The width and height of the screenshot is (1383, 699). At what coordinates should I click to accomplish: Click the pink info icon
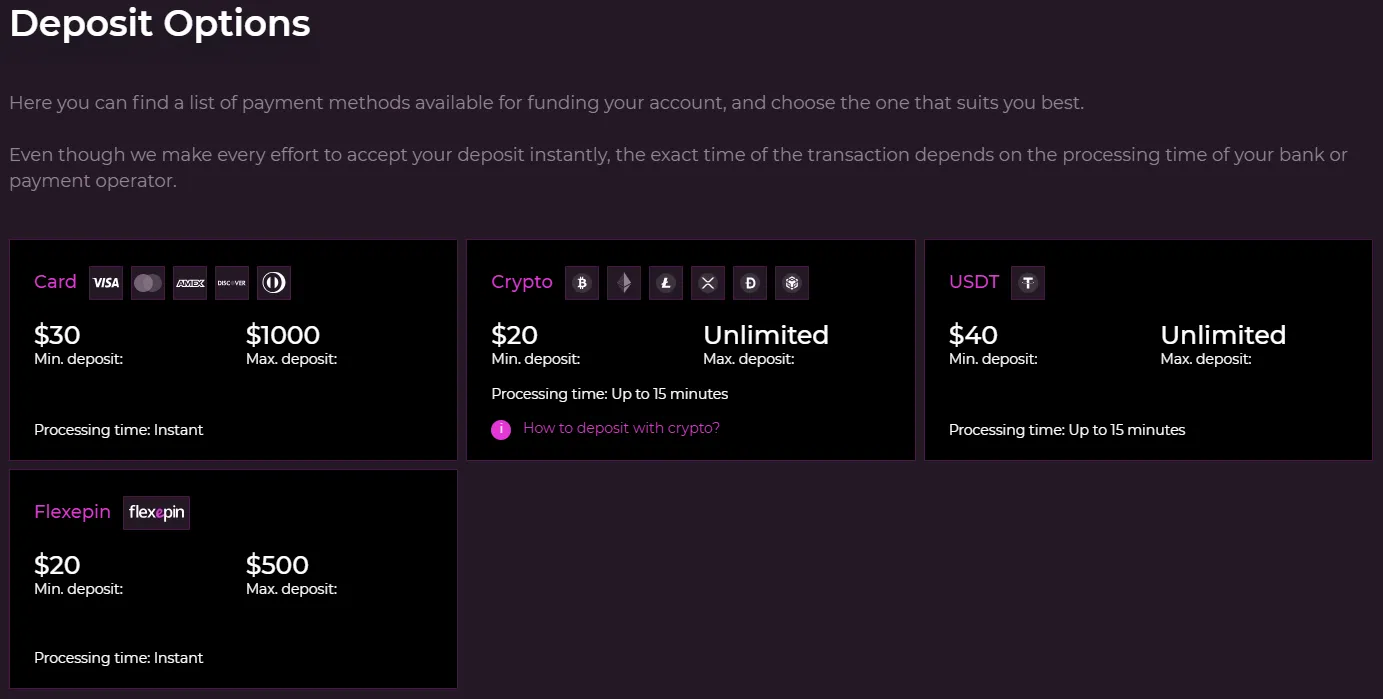[501, 429]
